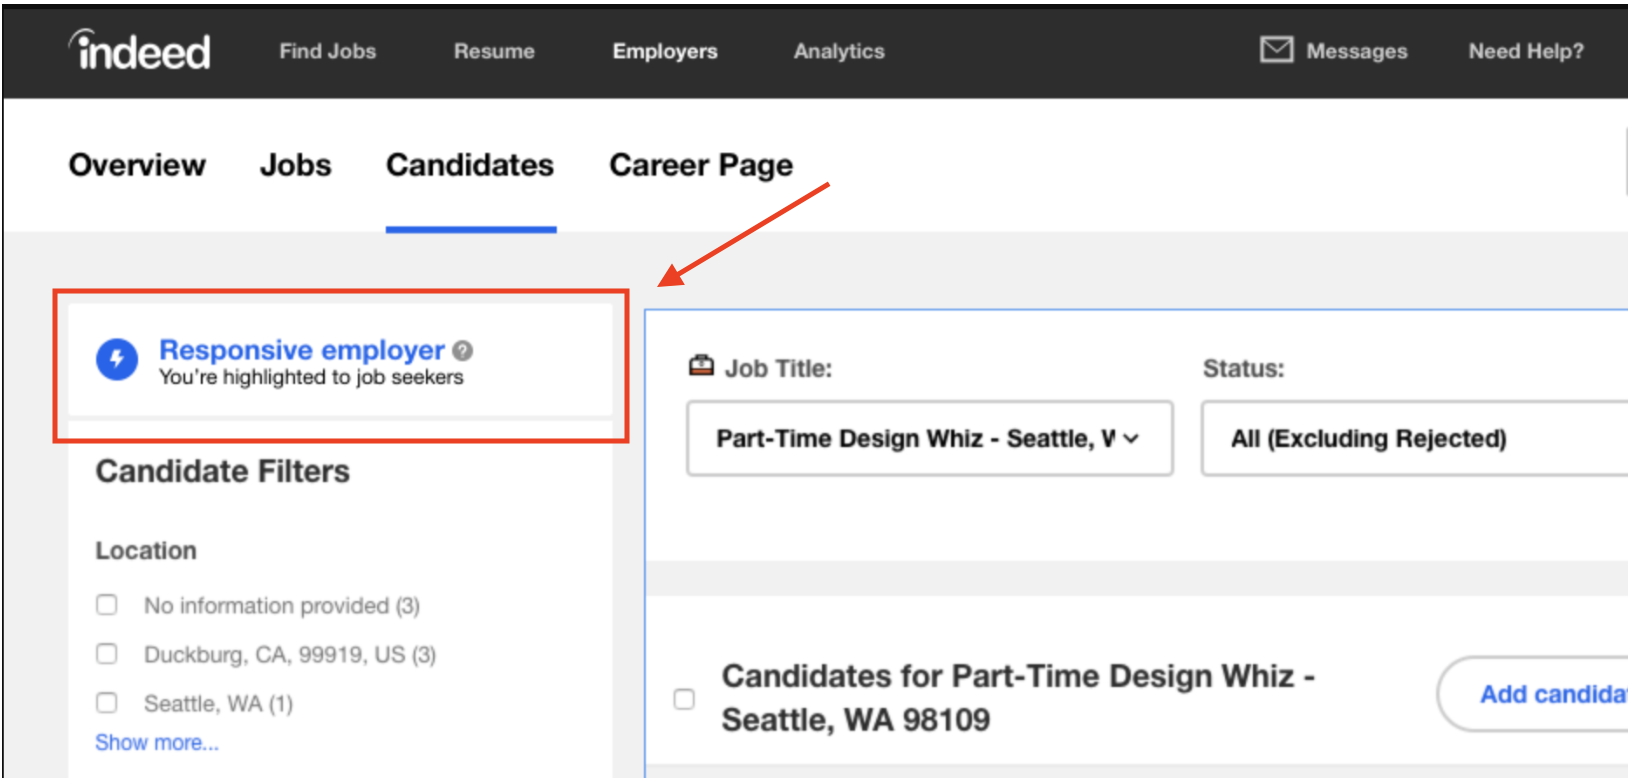The image size is (1630, 780).
Task: Select the Candidates tab
Action: (470, 165)
